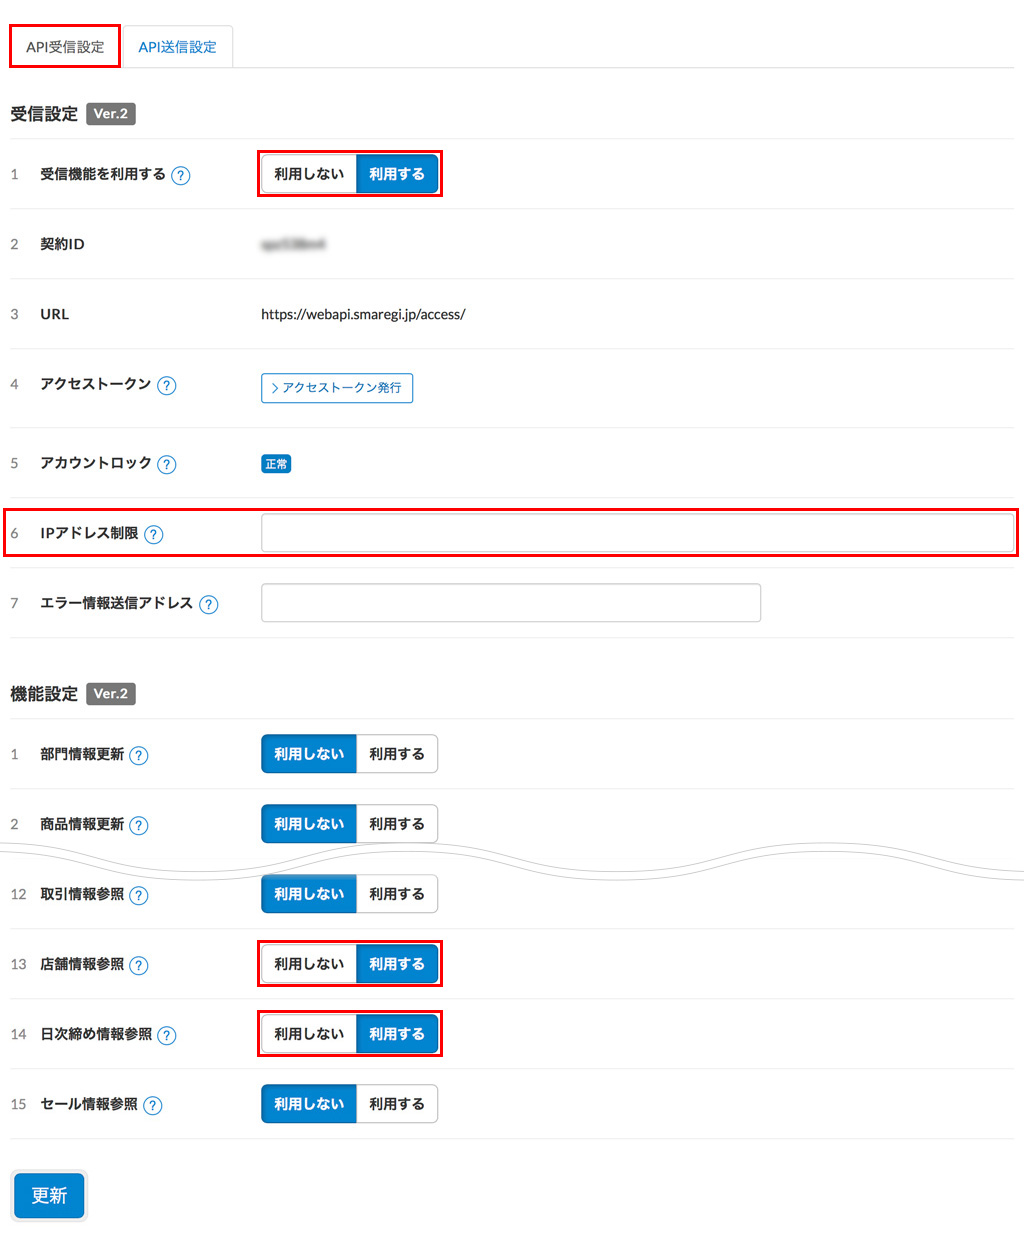This screenshot has width=1024, height=1245.
Task: Switch to the API送信設定 tab
Action: (177, 47)
